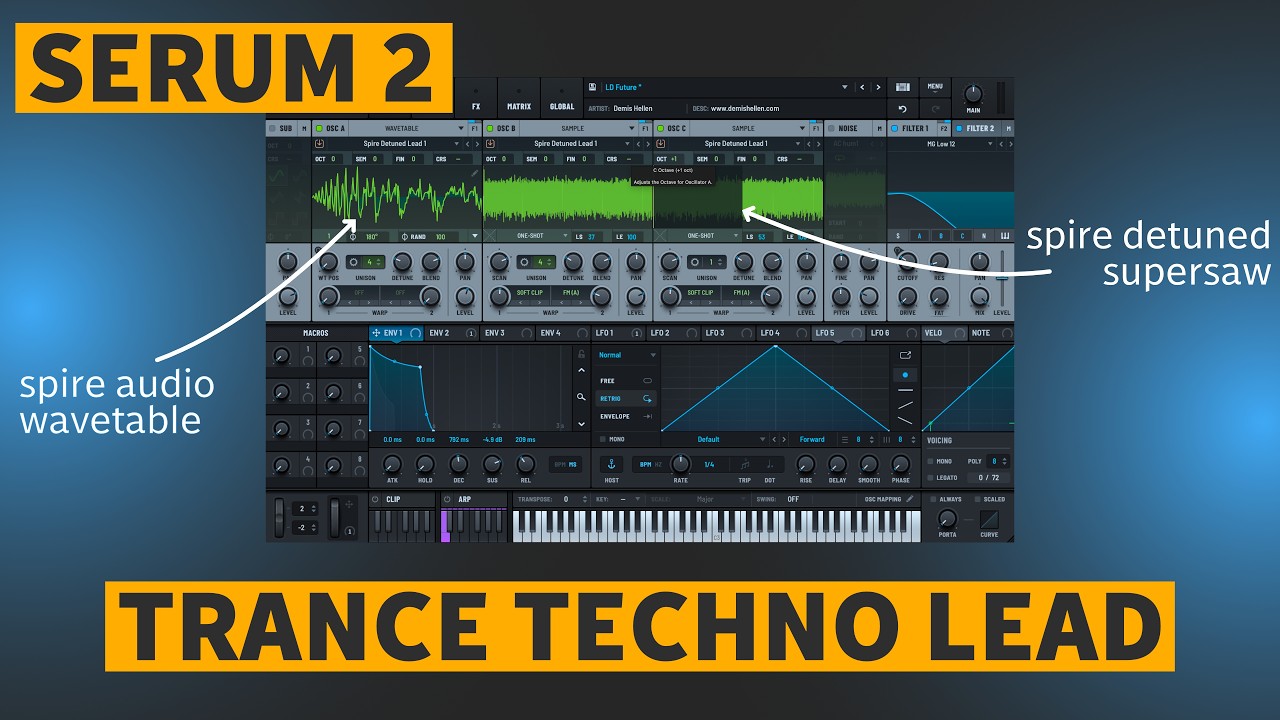Select the LFO point draw dot tool

click(905, 375)
